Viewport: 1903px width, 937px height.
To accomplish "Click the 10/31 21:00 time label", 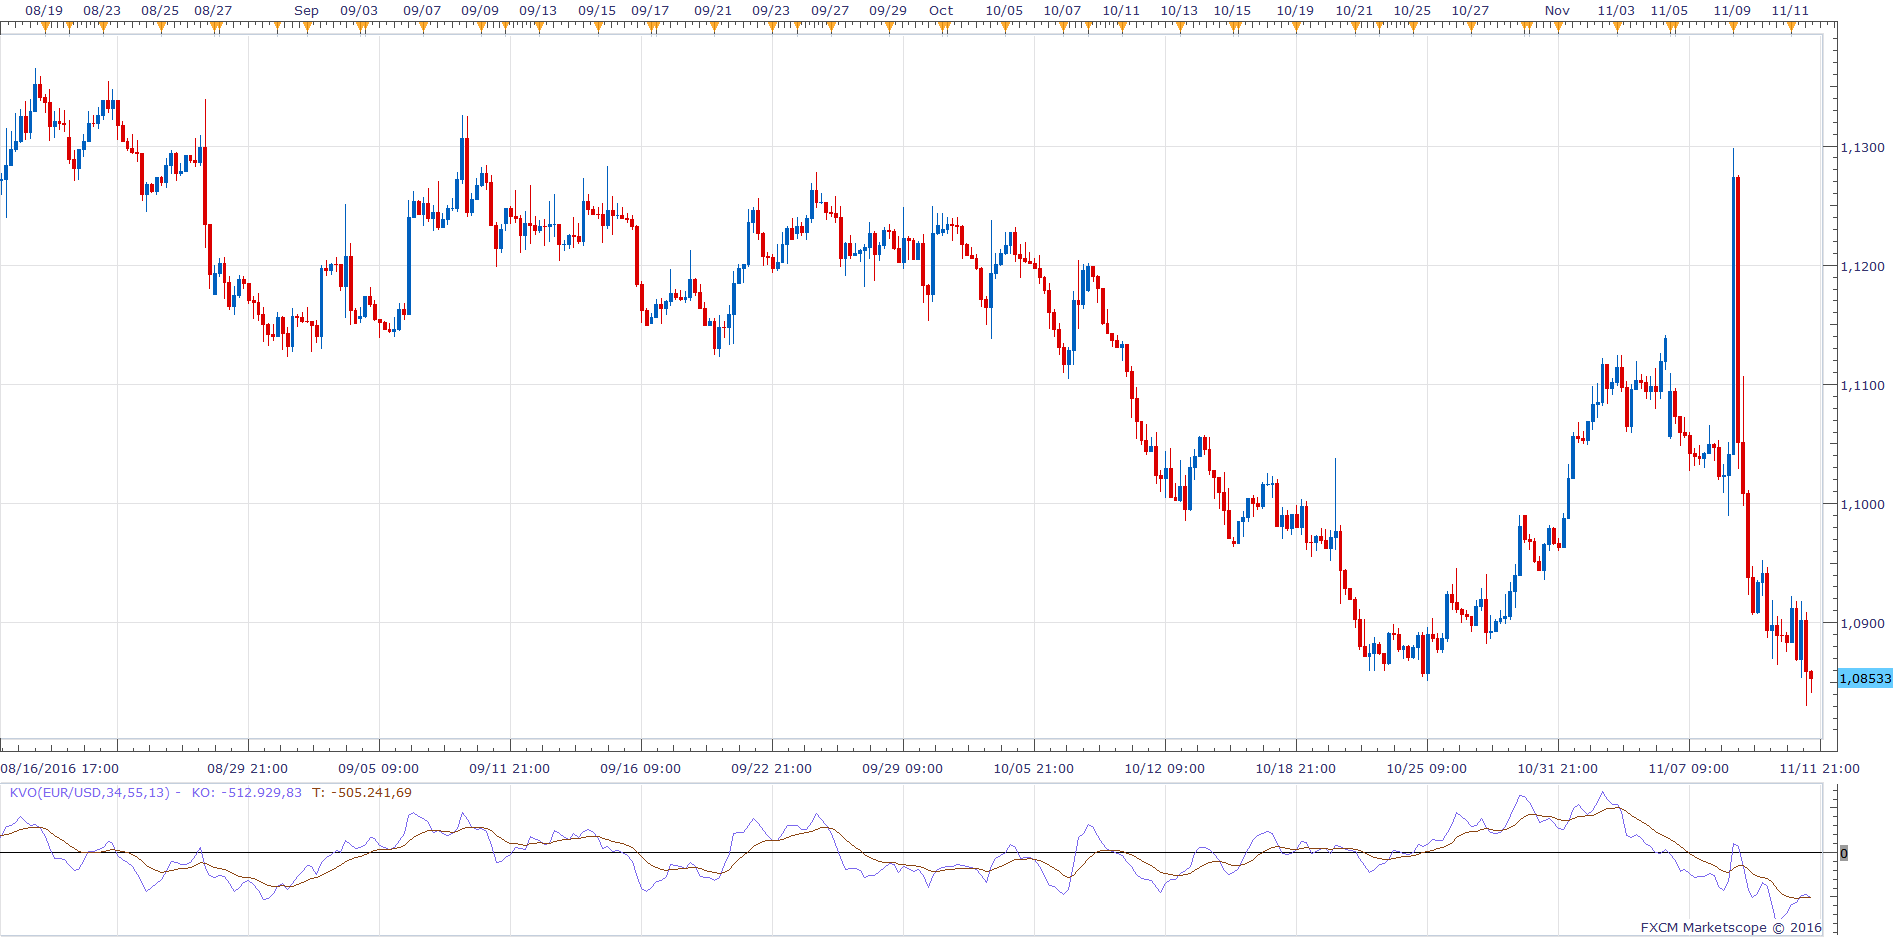I will pyautogui.click(x=1557, y=768).
